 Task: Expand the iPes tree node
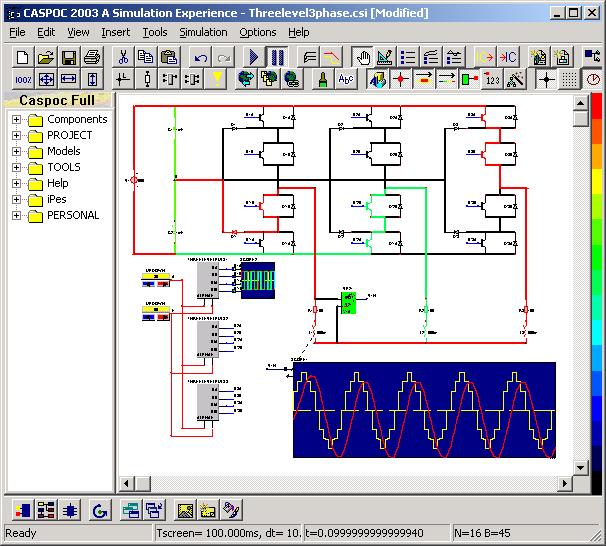pos(16,199)
